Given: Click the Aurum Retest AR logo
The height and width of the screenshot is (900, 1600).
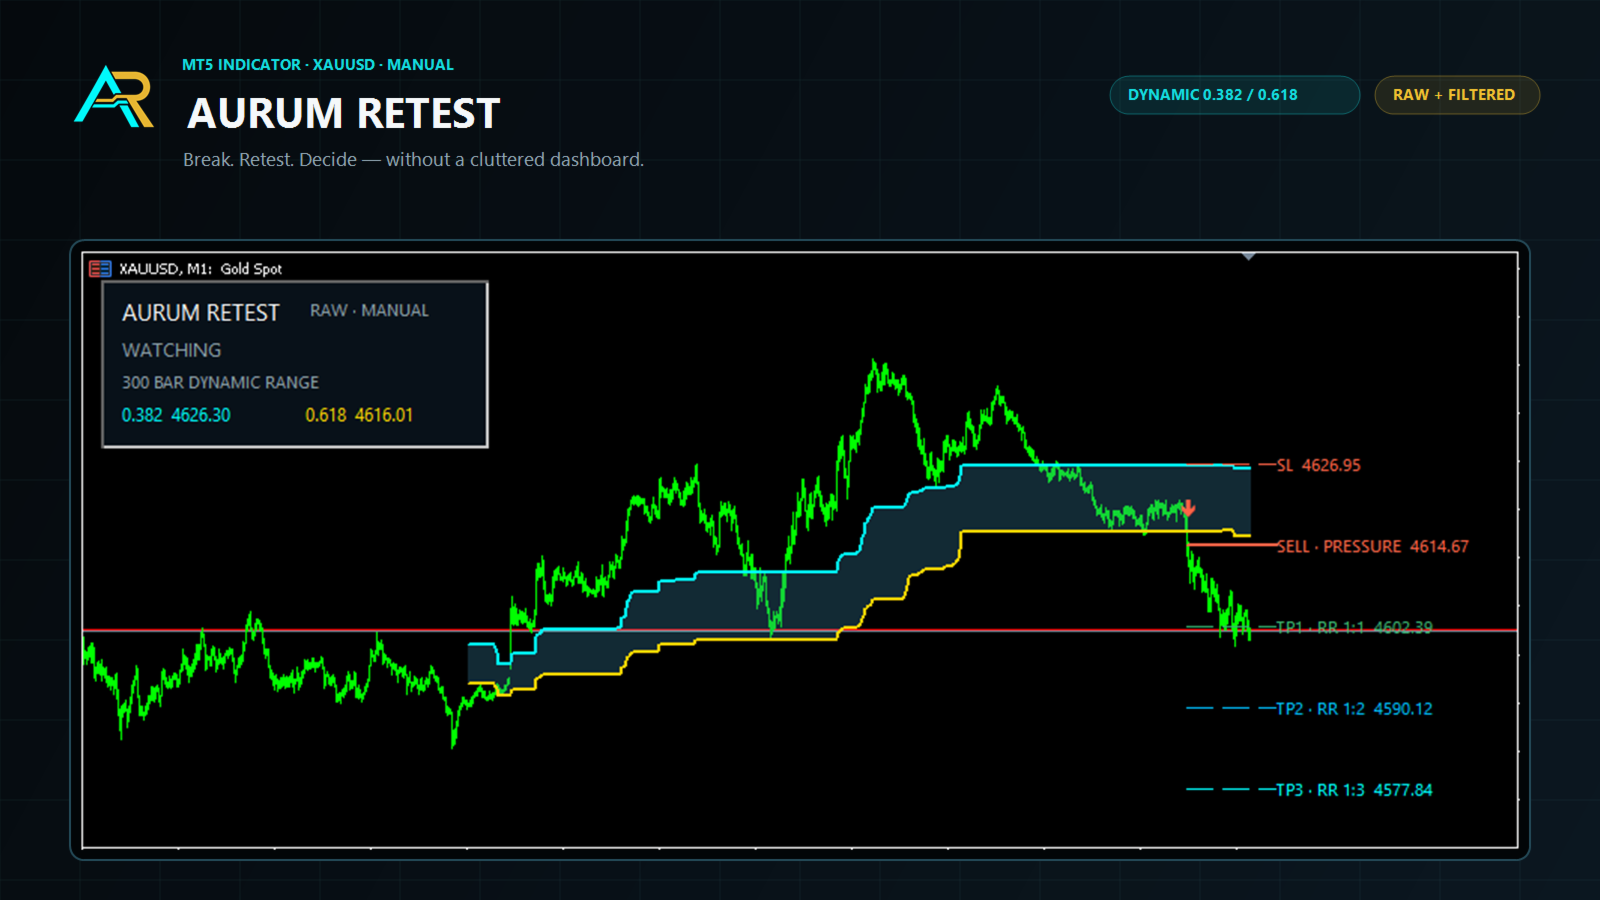Looking at the screenshot, I should coord(114,97).
